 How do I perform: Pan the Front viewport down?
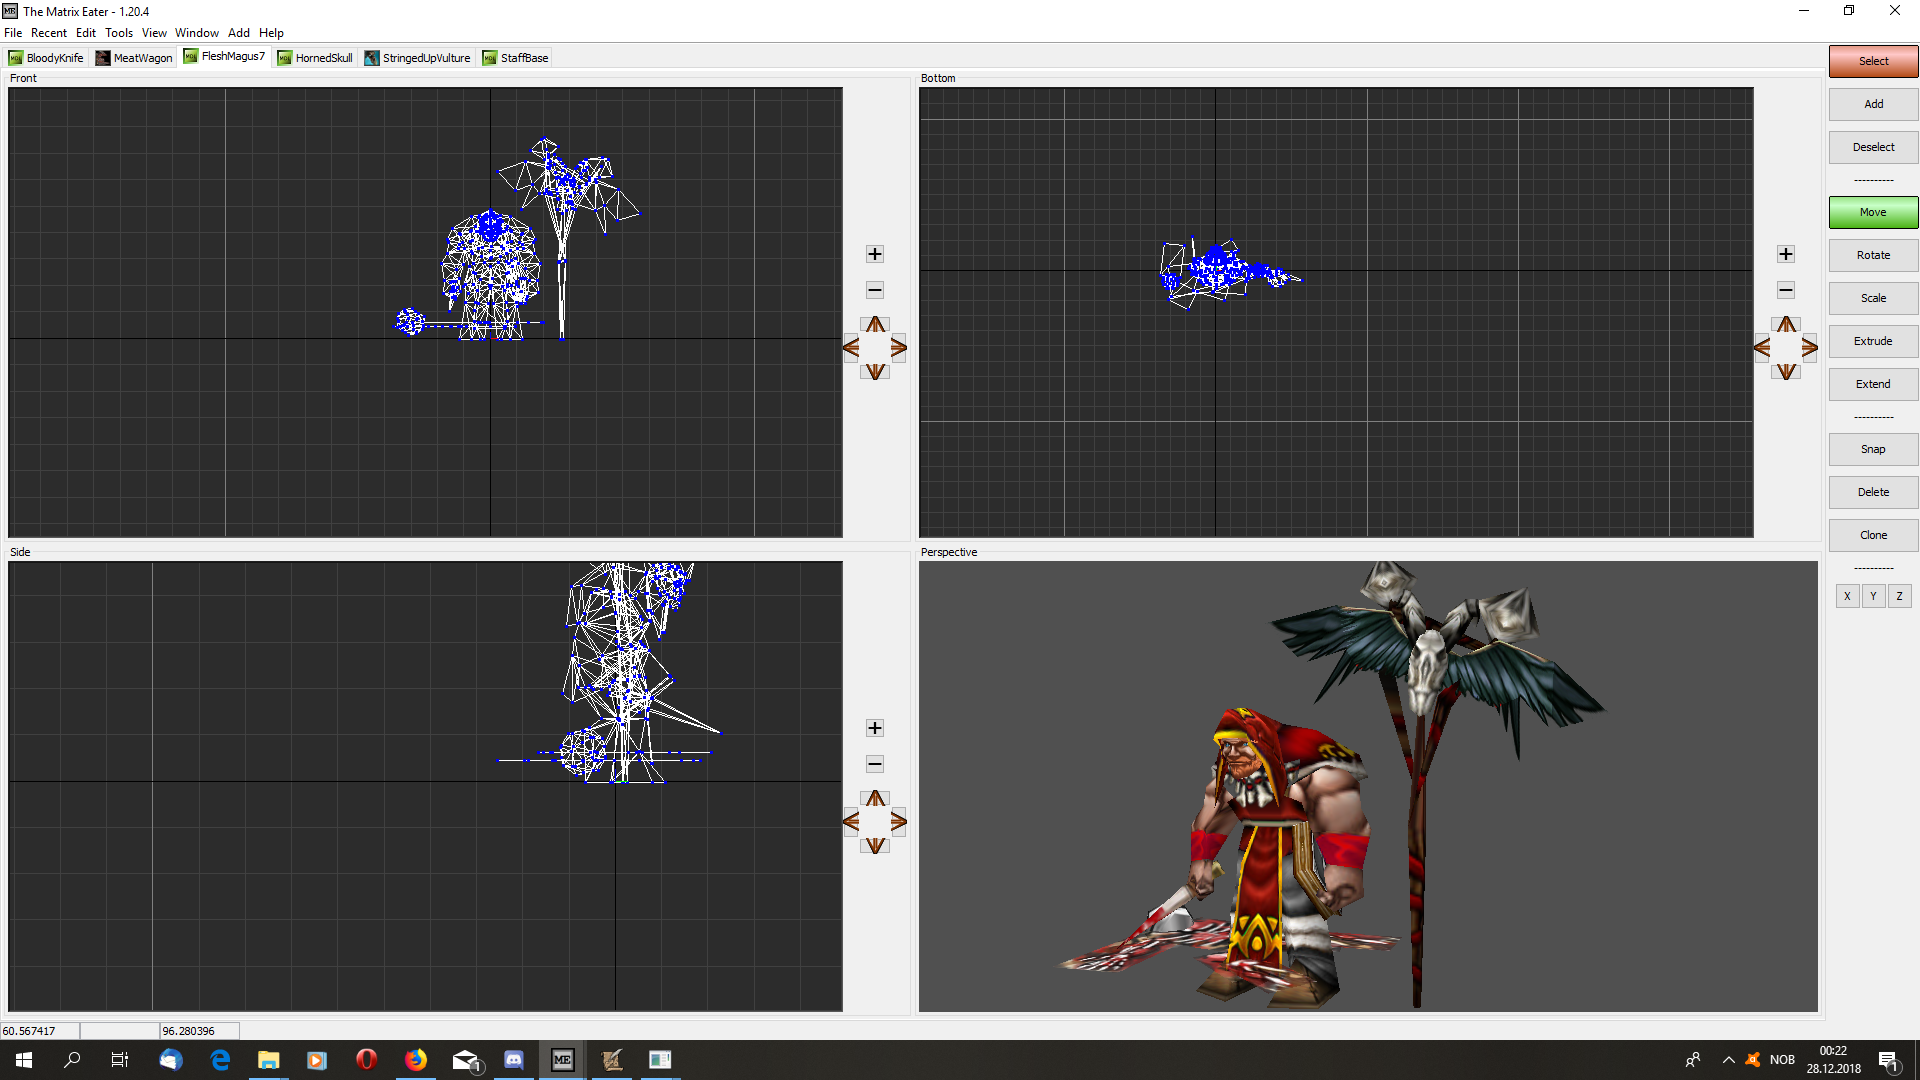[x=875, y=371]
